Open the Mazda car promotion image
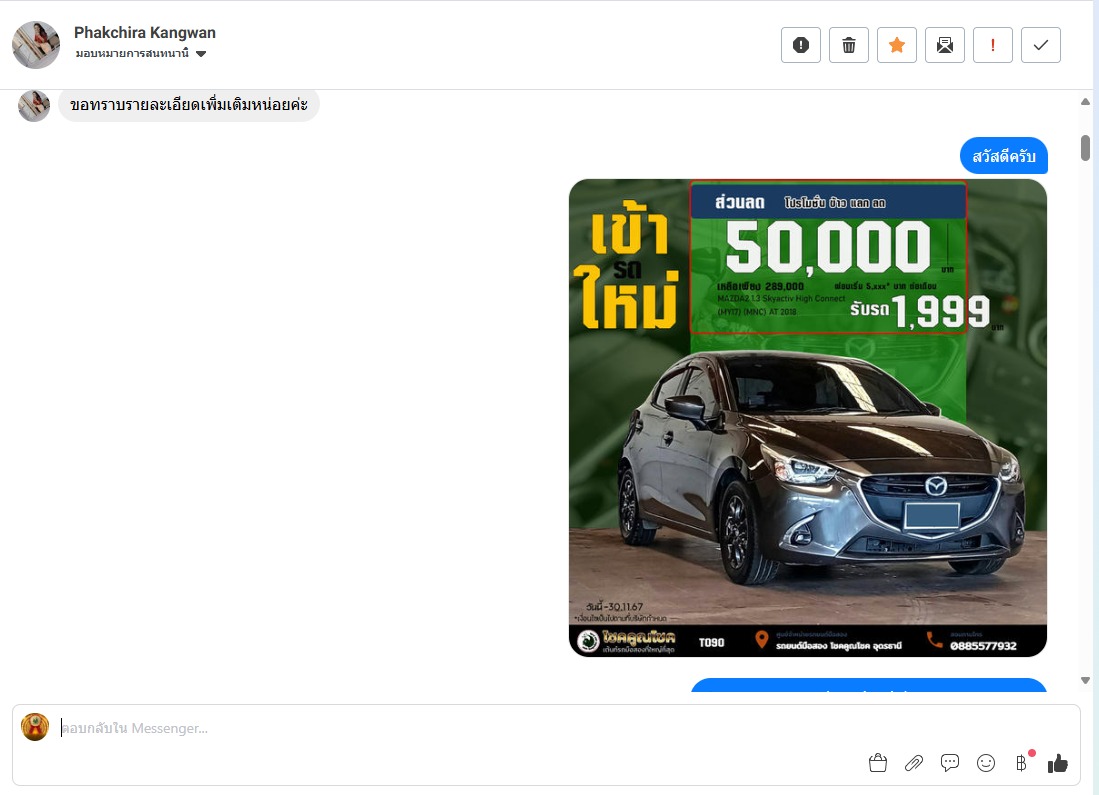 pyautogui.click(x=807, y=418)
